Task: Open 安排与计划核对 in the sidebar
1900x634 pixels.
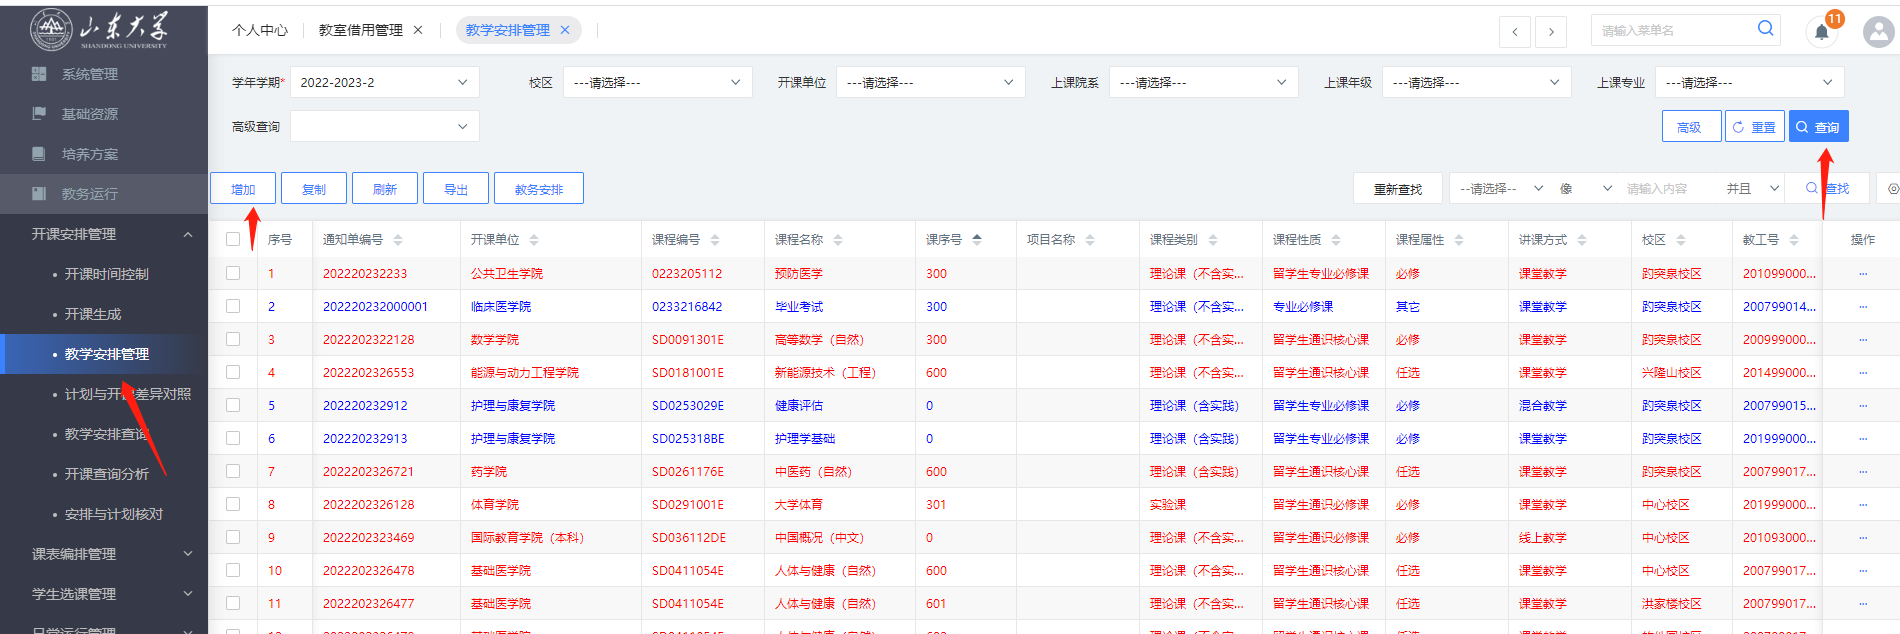Action: tap(114, 514)
